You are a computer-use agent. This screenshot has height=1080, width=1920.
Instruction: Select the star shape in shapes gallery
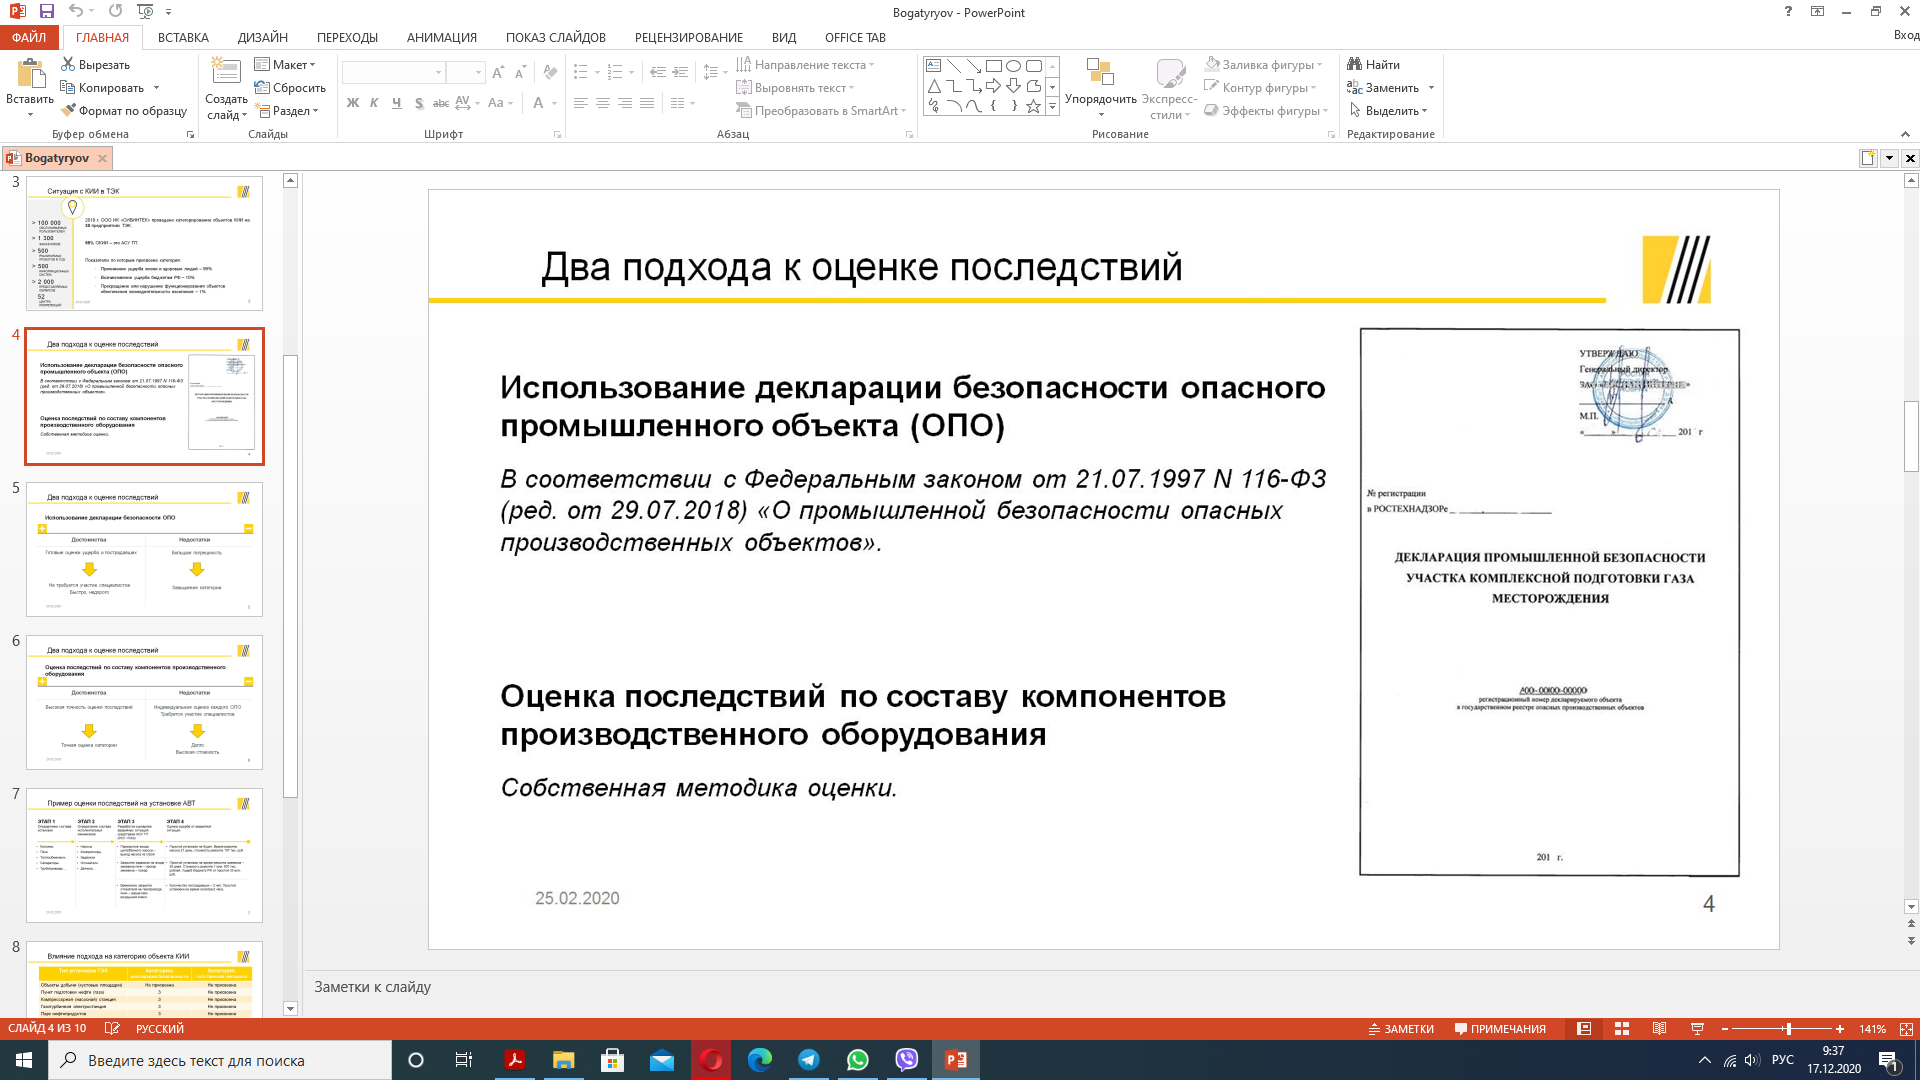1033,106
